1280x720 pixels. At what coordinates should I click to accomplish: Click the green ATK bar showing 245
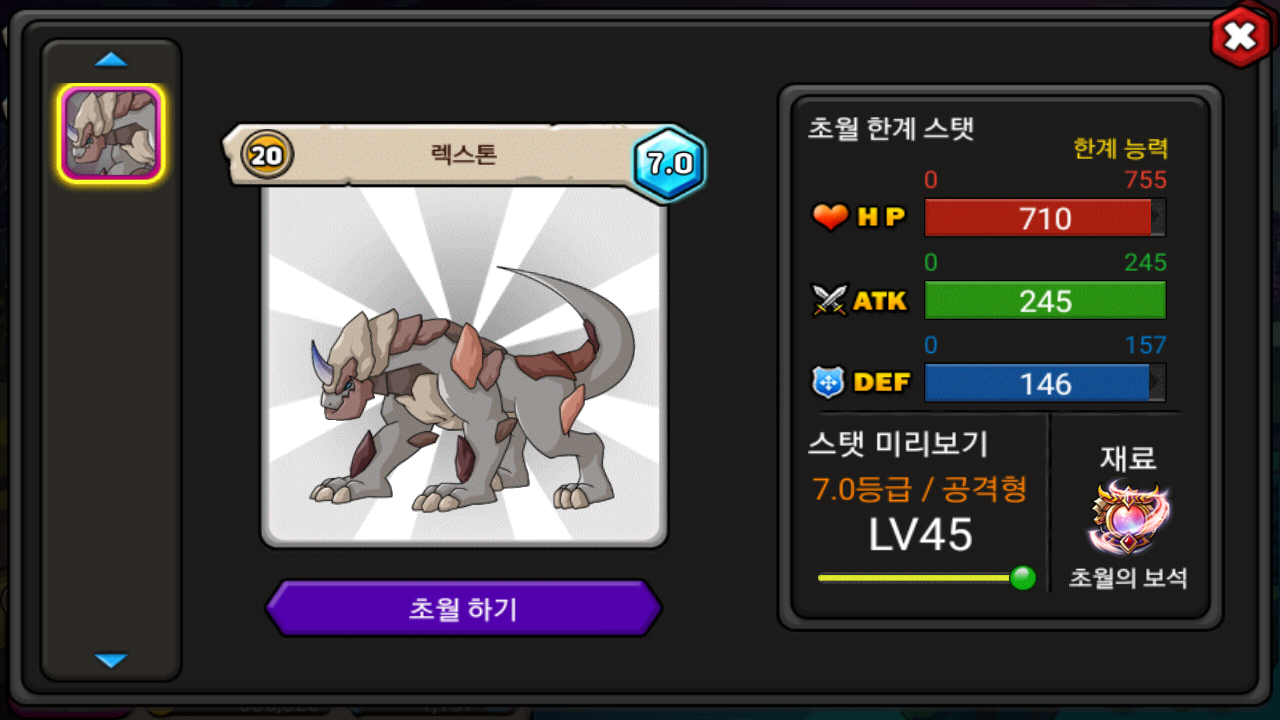point(1045,301)
